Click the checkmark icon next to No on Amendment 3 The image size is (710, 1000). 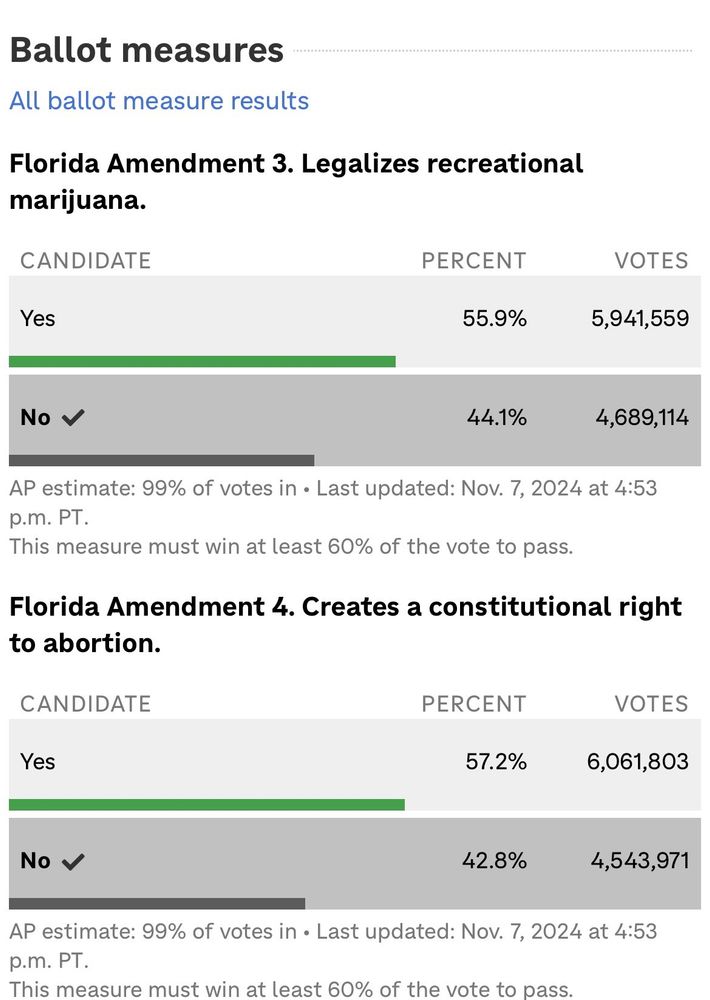tap(73, 417)
